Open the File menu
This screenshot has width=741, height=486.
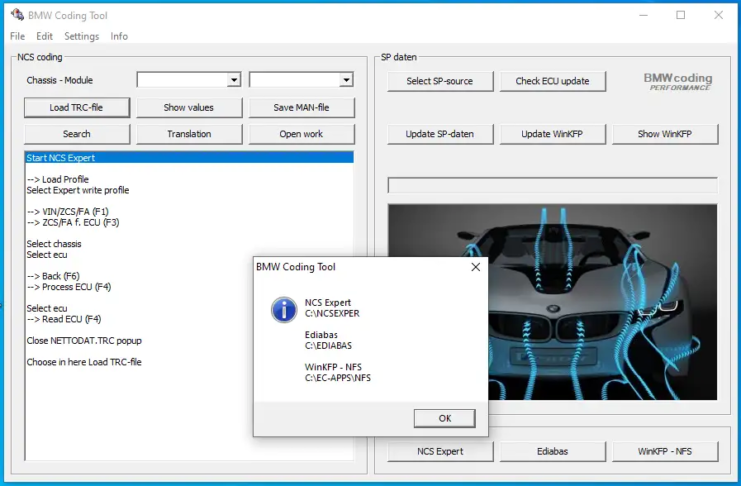(x=17, y=36)
